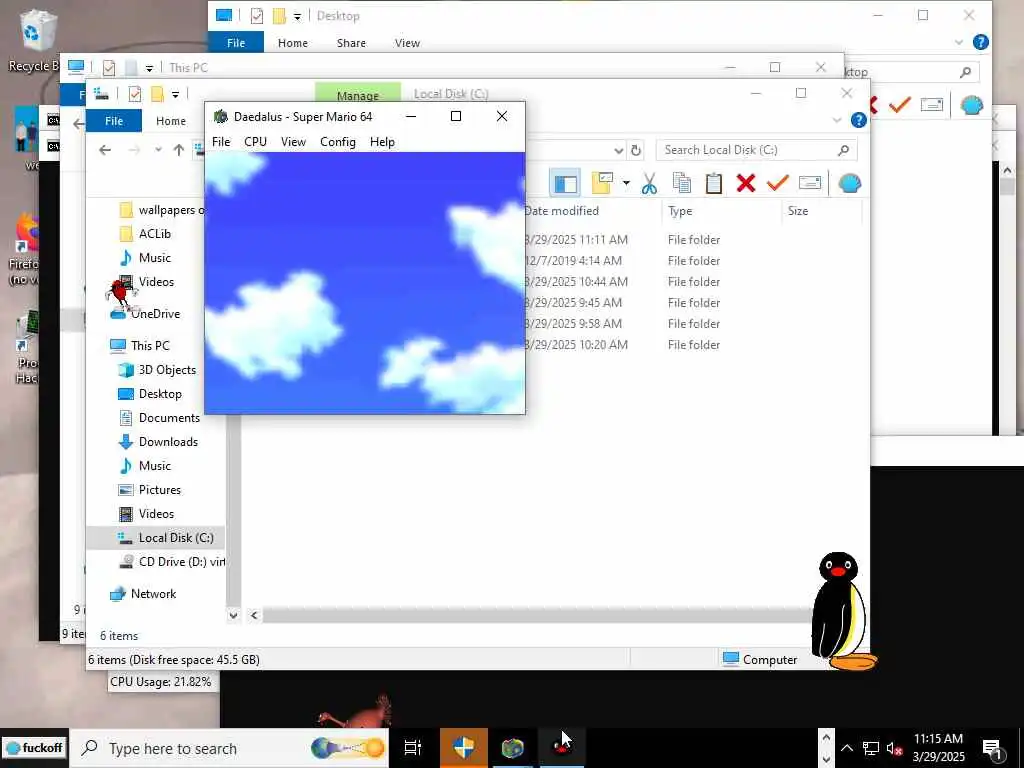Image resolution: width=1024 pixels, height=768 pixels.
Task: Click the blue shell icon in Local Disk toolbar
Action: point(849,184)
